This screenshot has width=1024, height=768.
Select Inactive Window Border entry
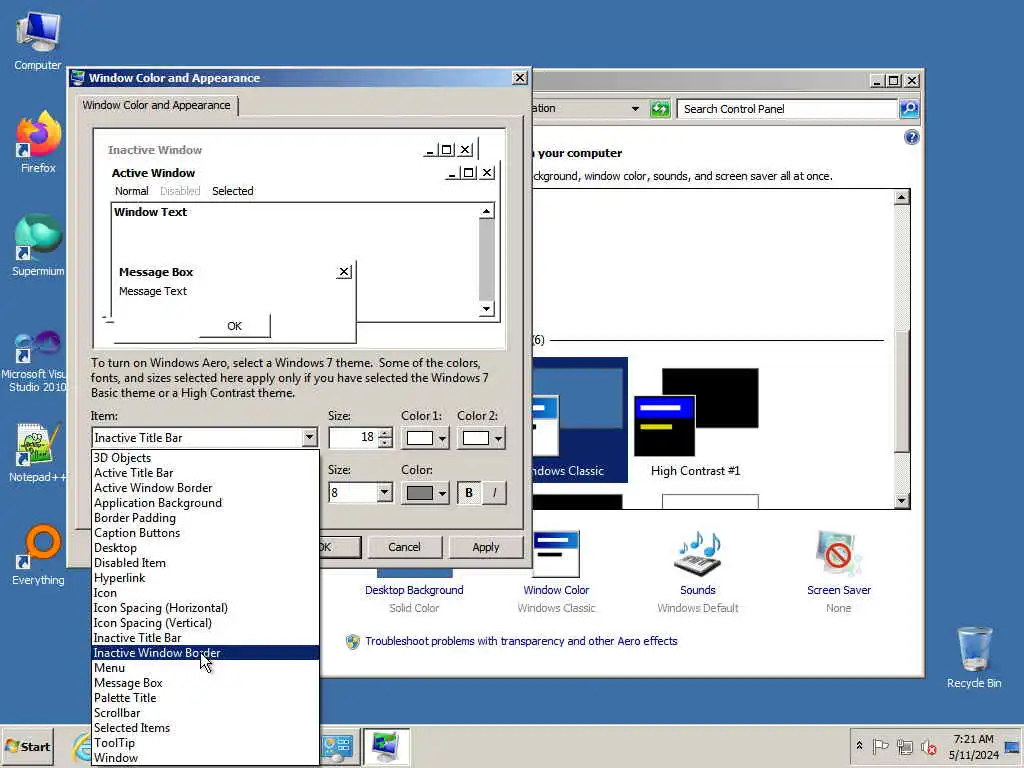click(x=205, y=653)
